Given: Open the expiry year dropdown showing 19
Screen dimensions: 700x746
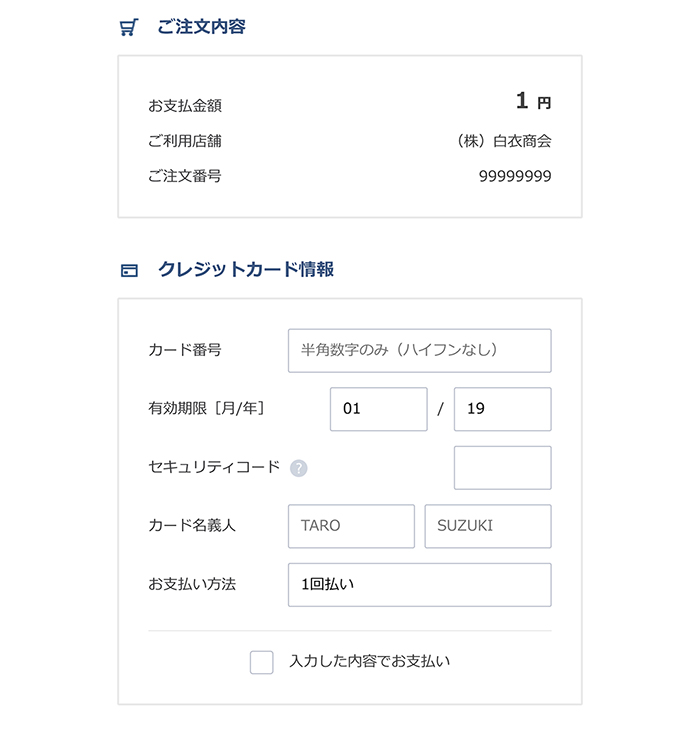Looking at the screenshot, I should (503, 409).
